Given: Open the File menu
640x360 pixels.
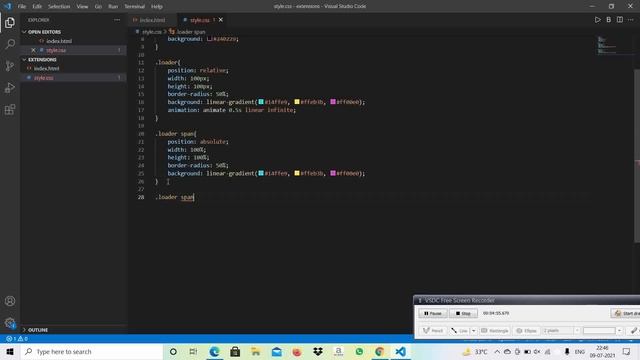Looking at the screenshot, I should [x=22, y=6].
